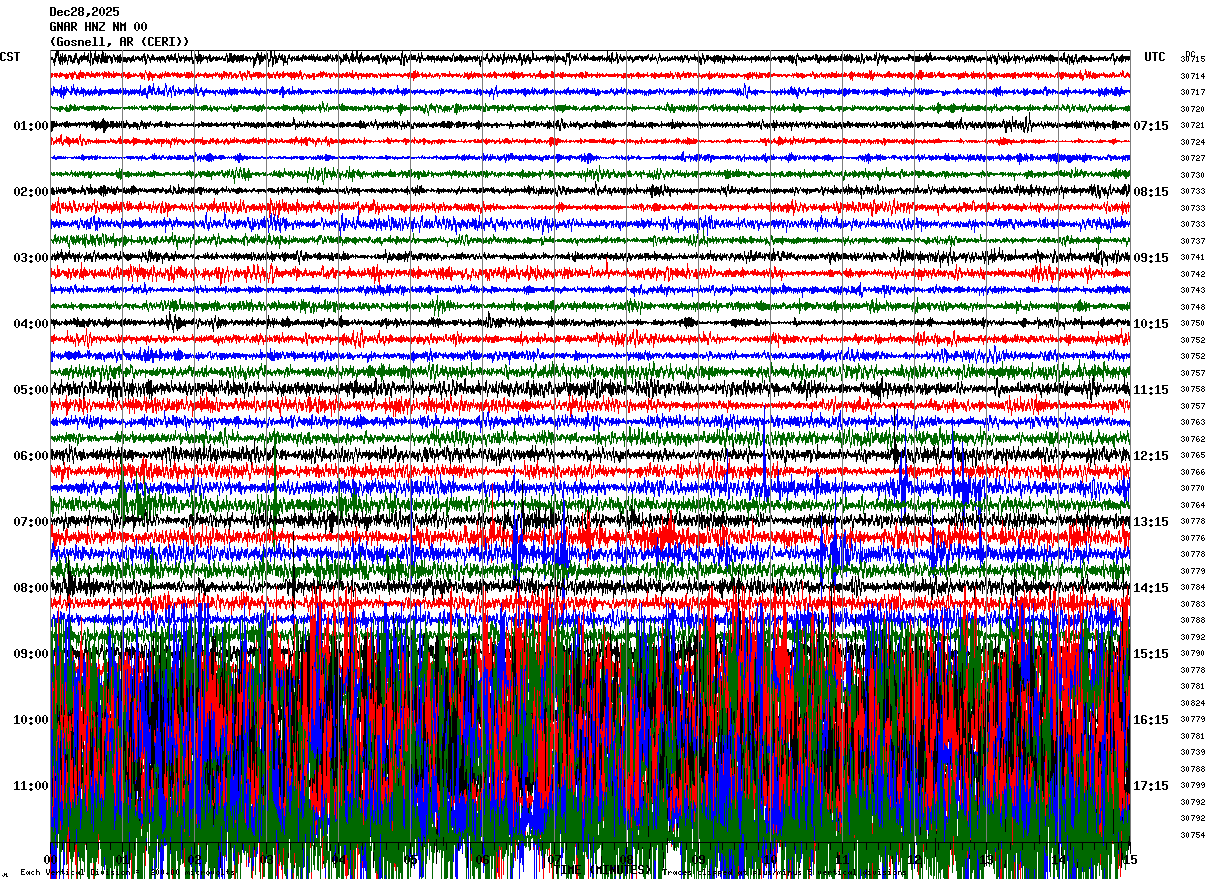1210x886 pixels.
Task: Select DC offset value 30776
Action: [1193, 538]
